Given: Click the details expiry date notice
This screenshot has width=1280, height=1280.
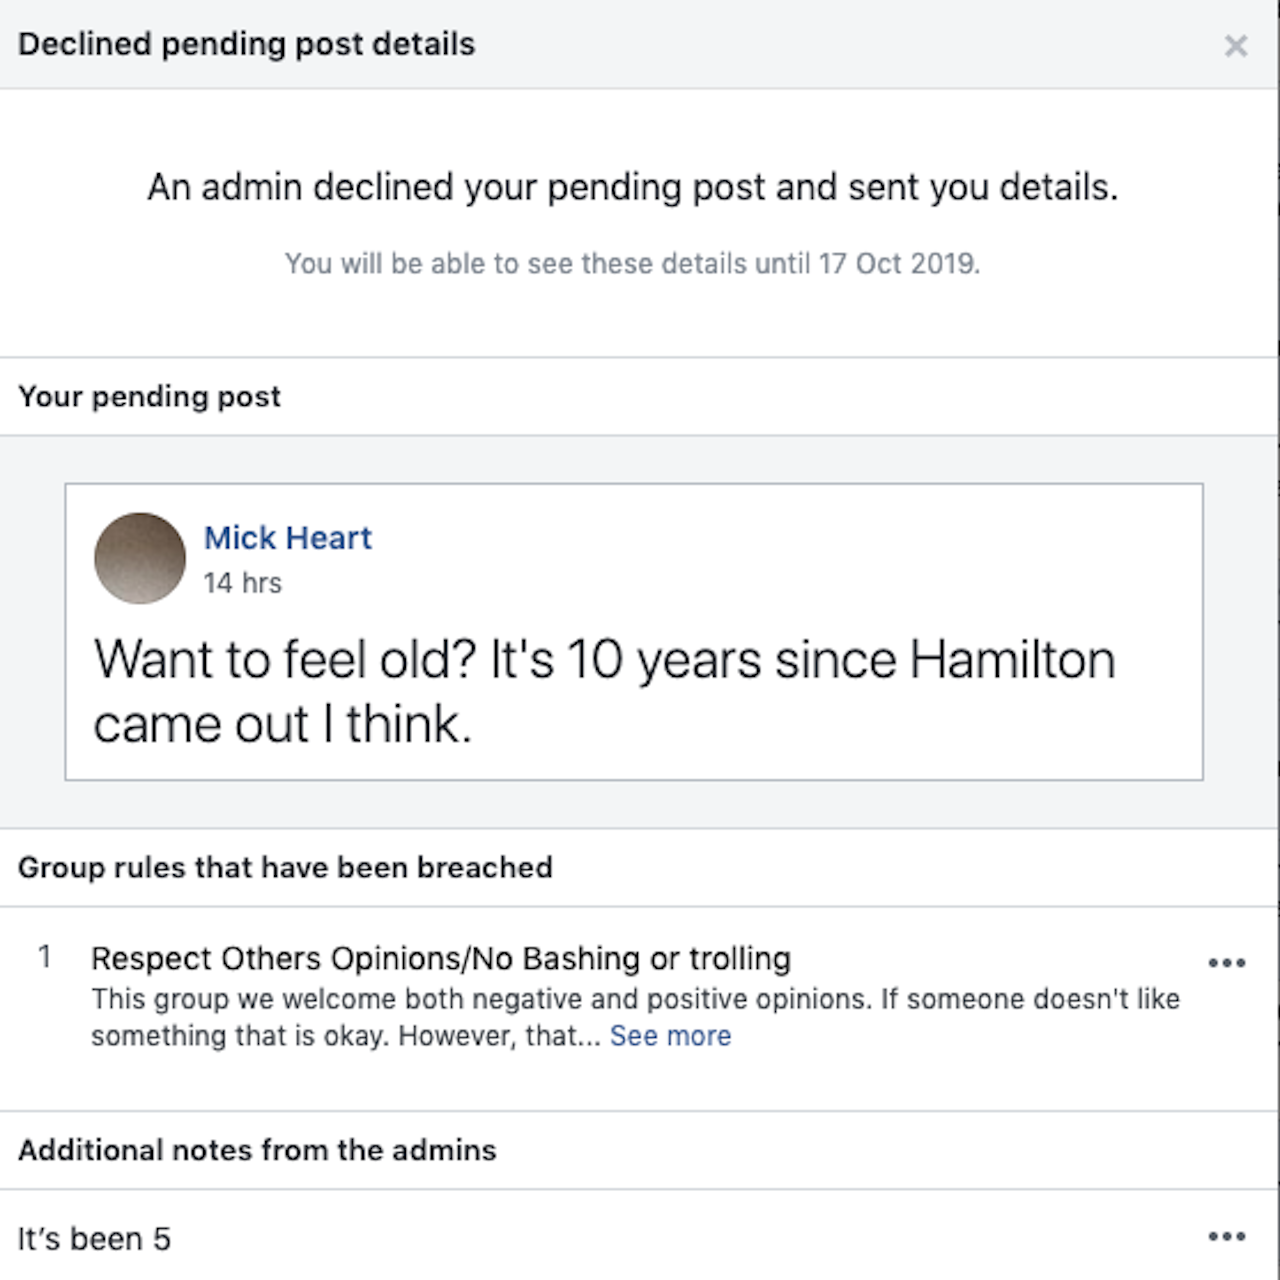Looking at the screenshot, I should tap(632, 263).
